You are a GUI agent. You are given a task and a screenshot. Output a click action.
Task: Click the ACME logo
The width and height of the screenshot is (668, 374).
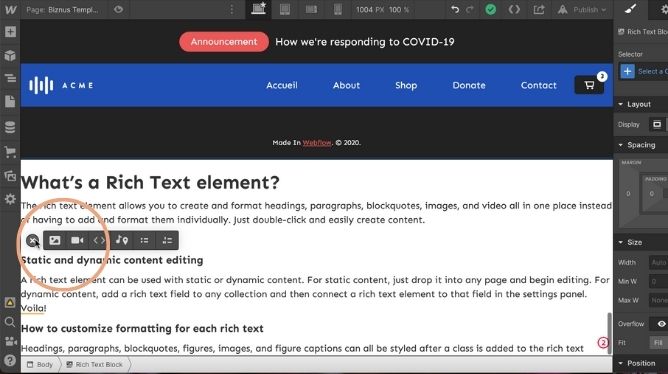(x=61, y=85)
